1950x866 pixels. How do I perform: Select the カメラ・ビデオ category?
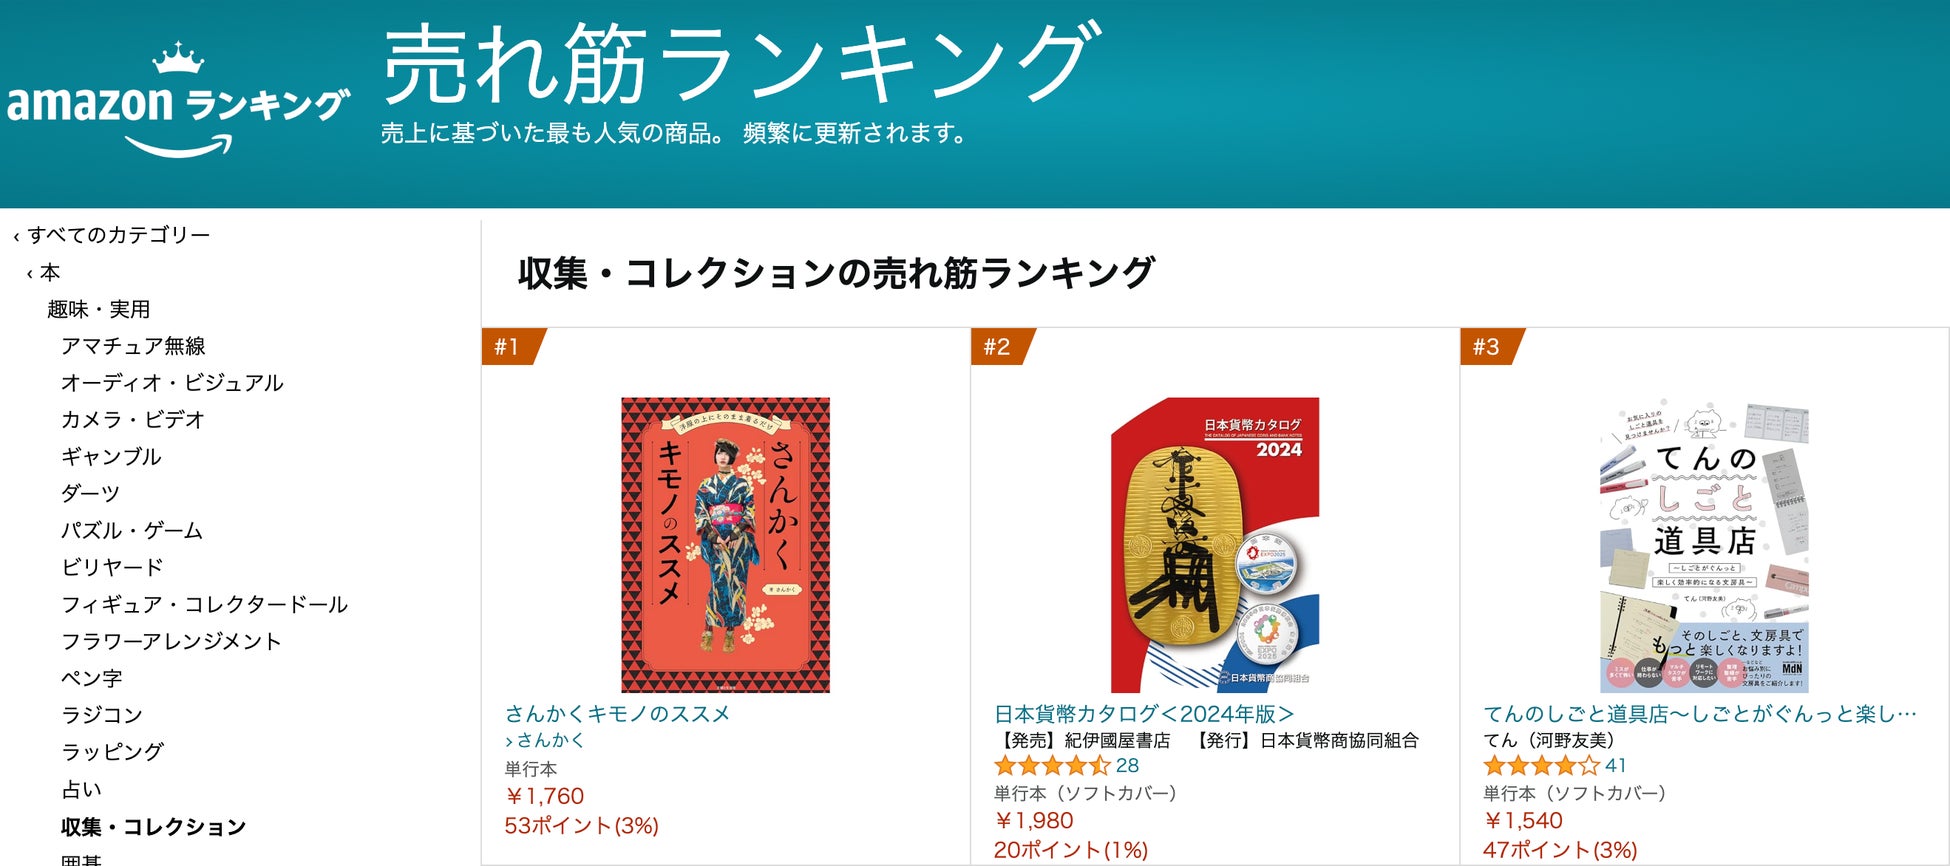[x=133, y=419]
